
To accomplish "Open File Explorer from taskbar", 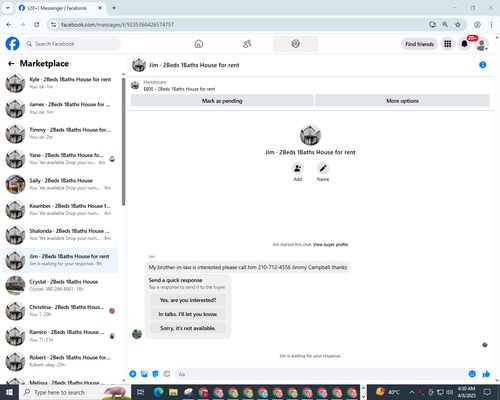I will pyautogui.click(x=173, y=392).
